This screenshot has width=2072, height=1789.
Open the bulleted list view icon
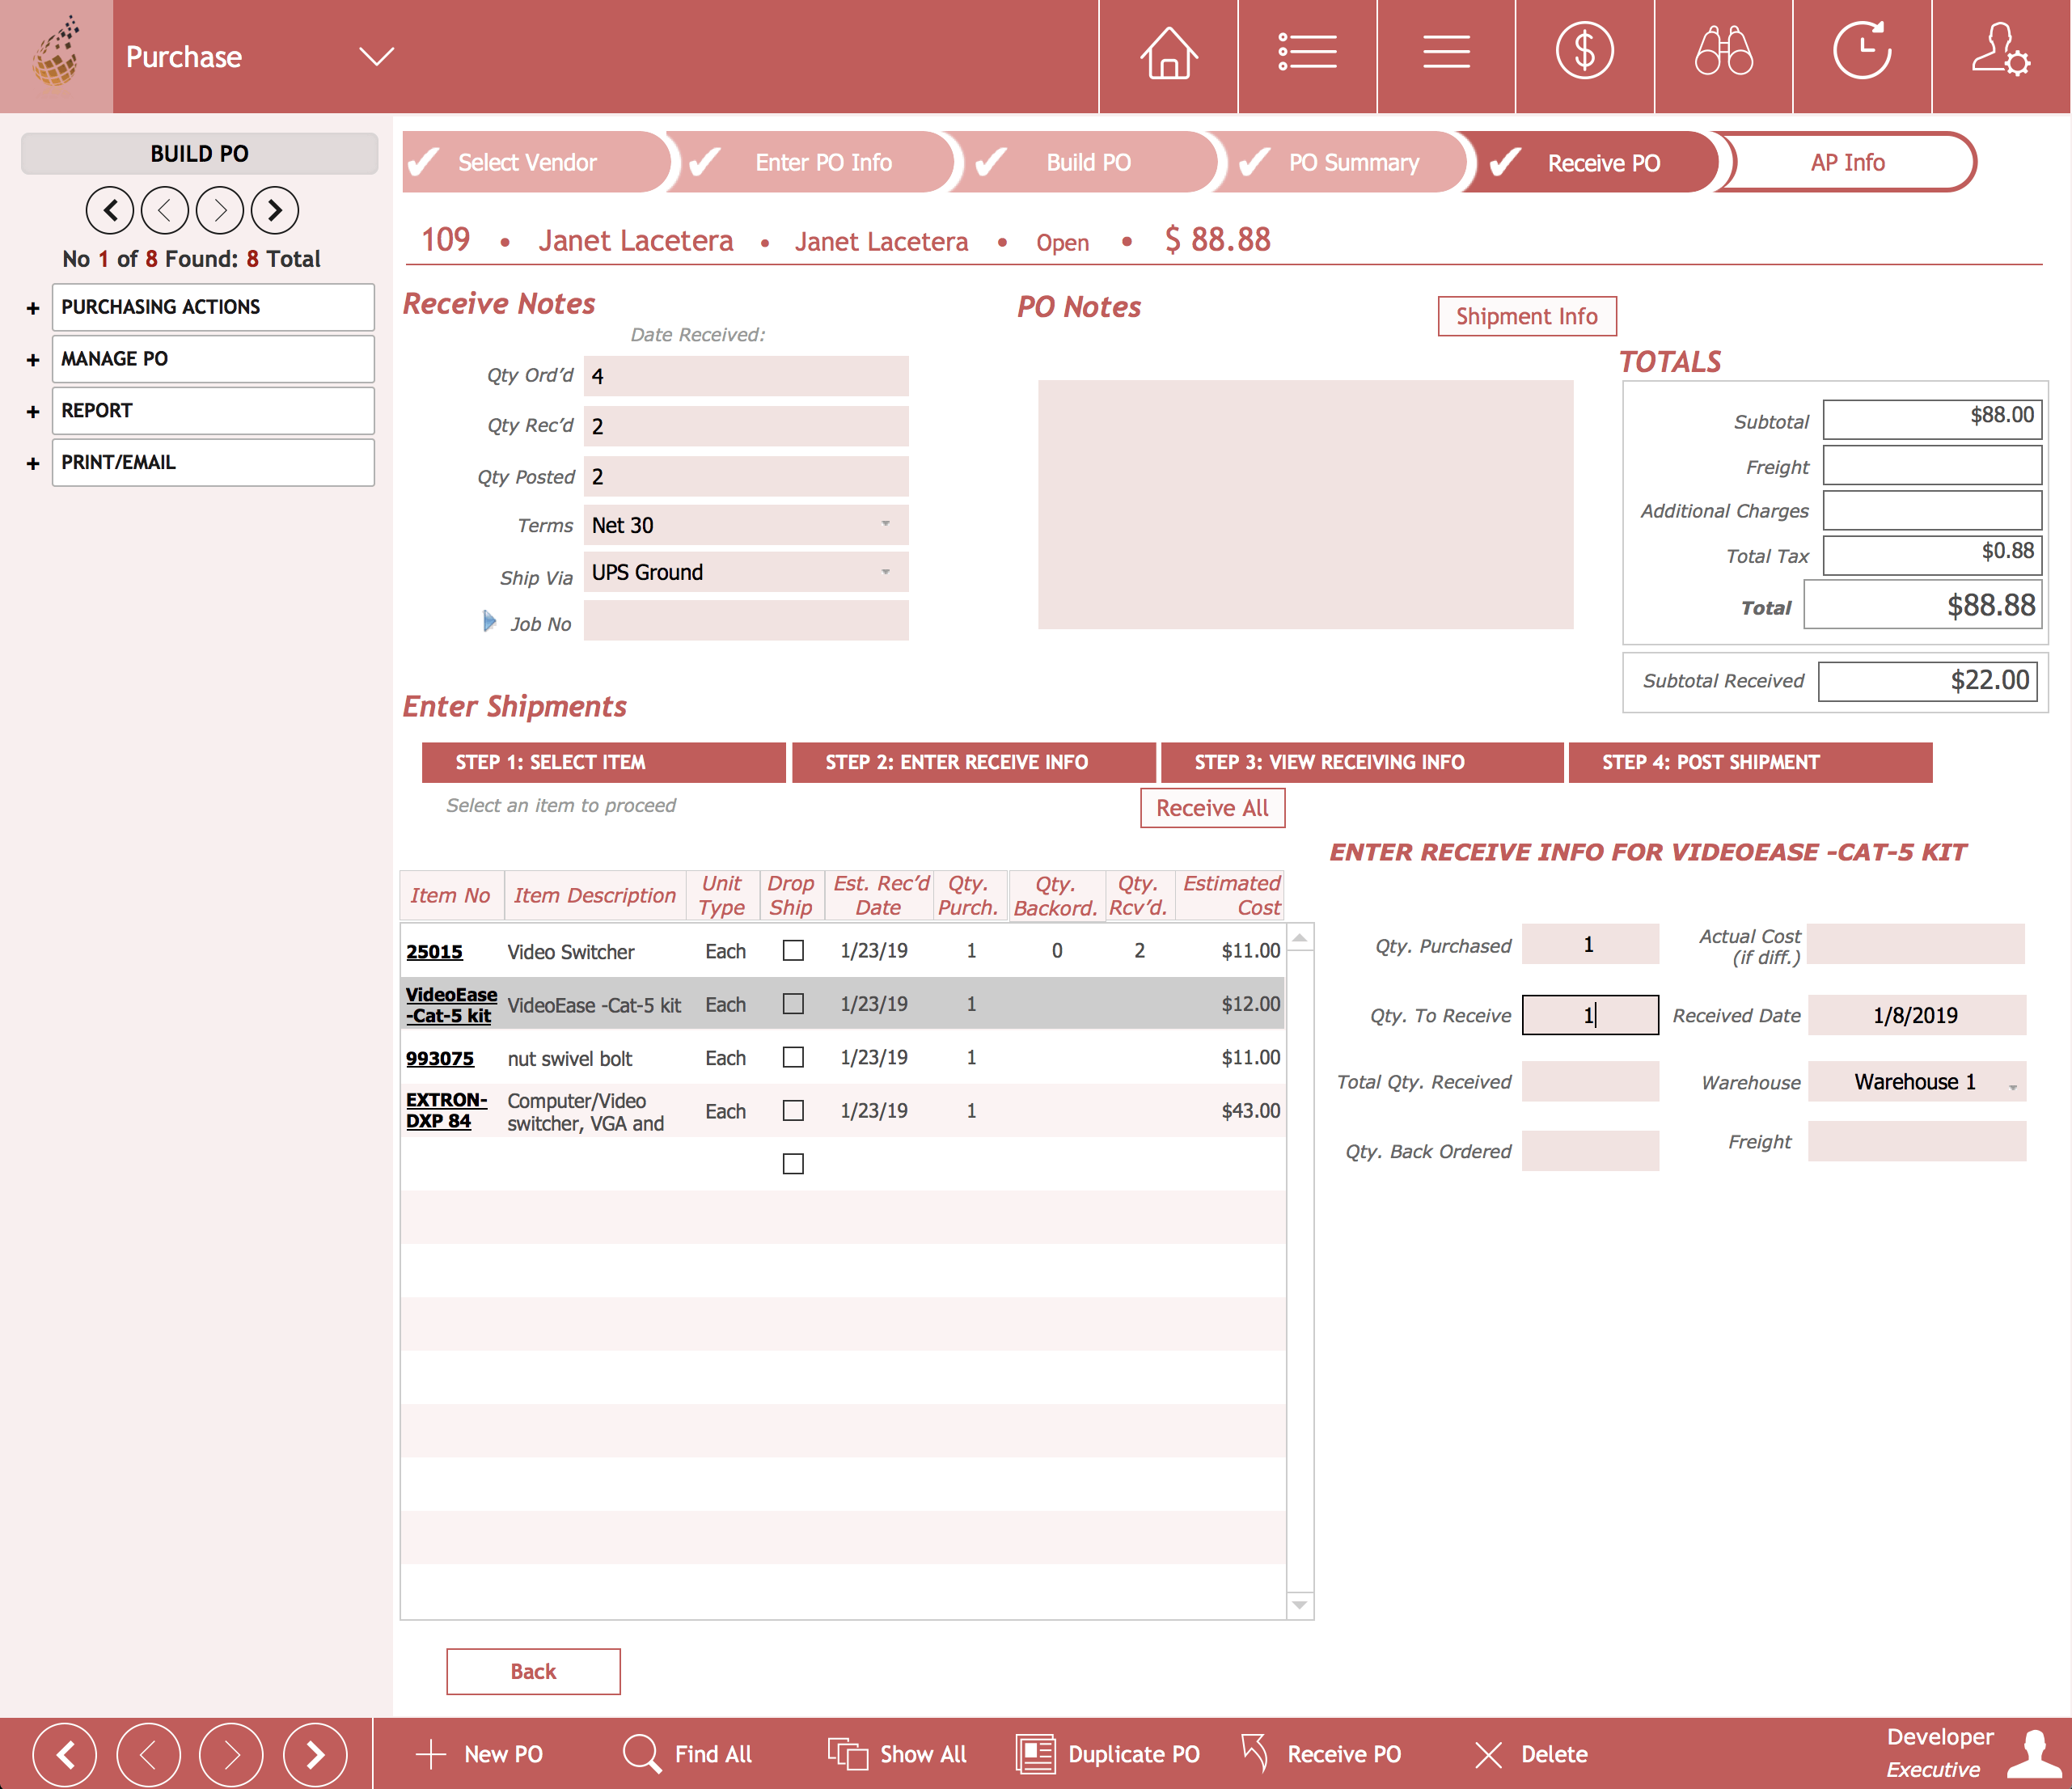coord(1307,53)
